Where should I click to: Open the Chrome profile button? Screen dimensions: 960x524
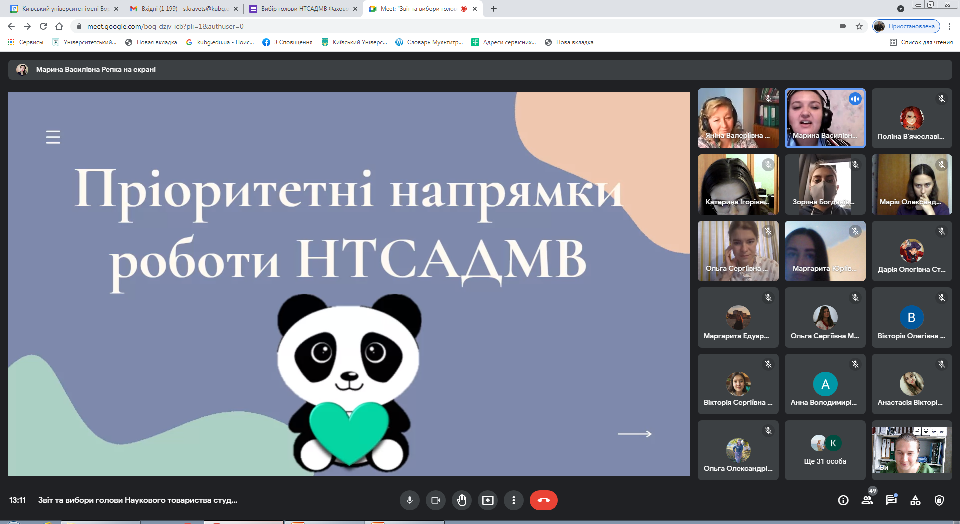click(x=908, y=25)
